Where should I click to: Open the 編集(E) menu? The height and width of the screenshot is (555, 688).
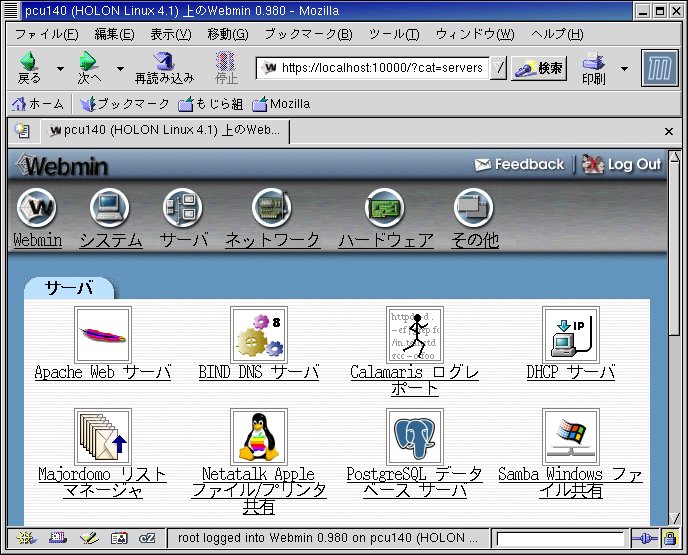(x=115, y=34)
